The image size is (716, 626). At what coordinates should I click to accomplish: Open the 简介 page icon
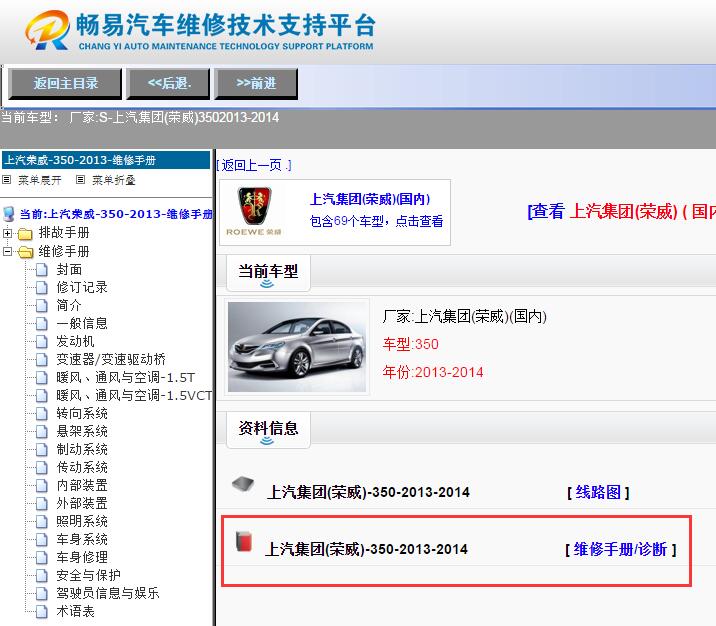(x=42, y=305)
